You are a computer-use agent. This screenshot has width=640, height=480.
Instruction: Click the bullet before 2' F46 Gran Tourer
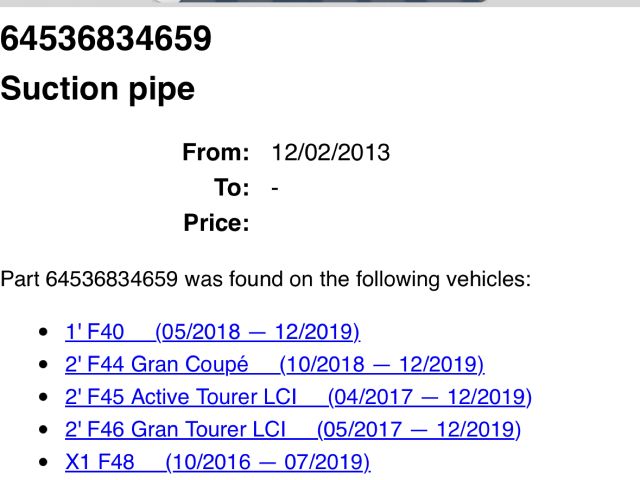click(42, 431)
